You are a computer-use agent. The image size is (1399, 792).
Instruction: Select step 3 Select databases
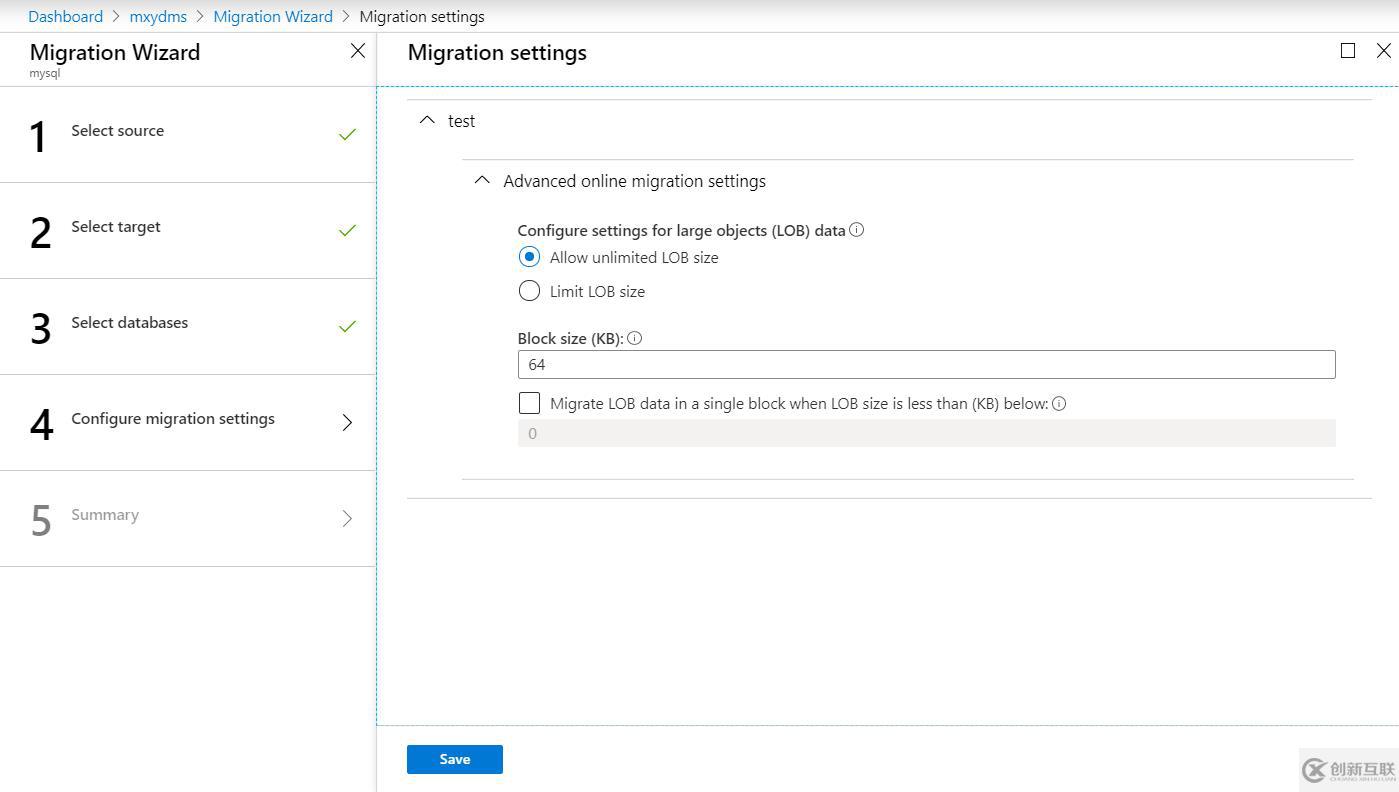(128, 322)
